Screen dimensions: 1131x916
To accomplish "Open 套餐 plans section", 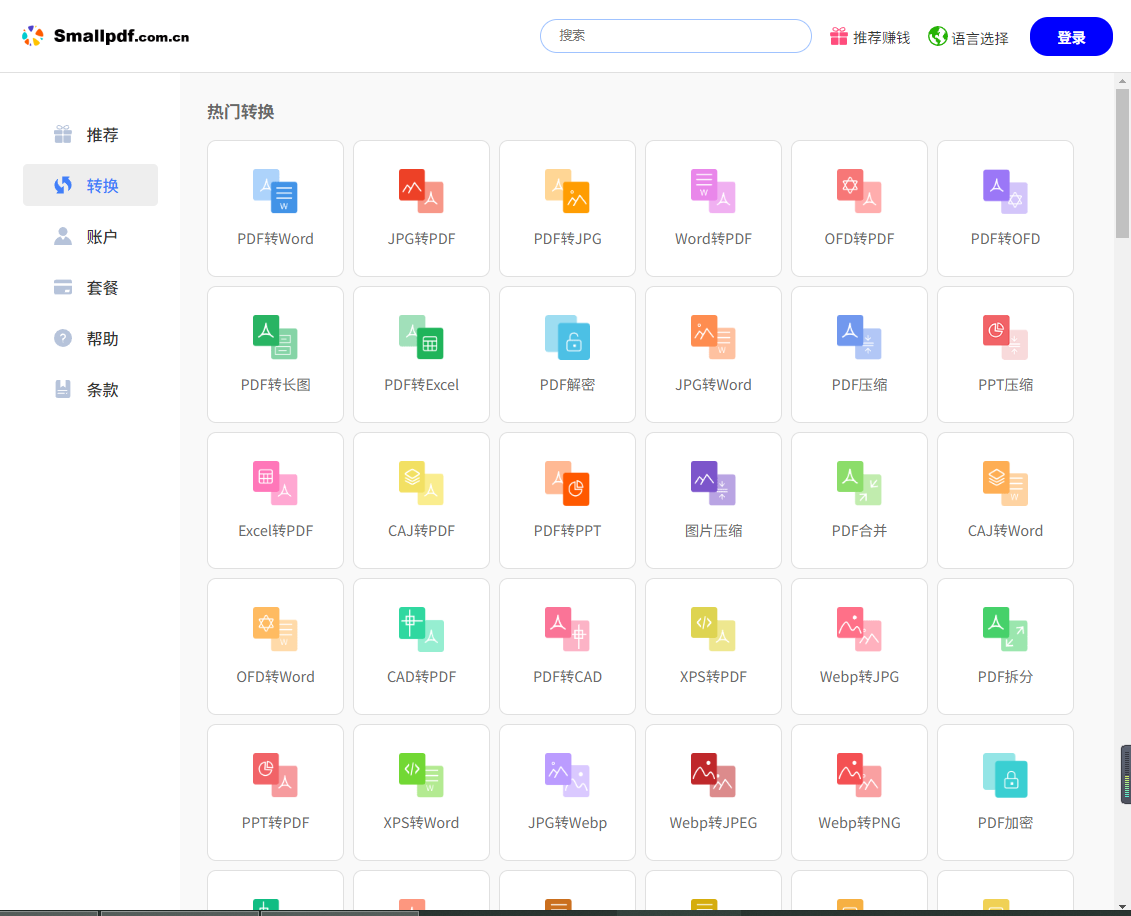I will coord(90,288).
